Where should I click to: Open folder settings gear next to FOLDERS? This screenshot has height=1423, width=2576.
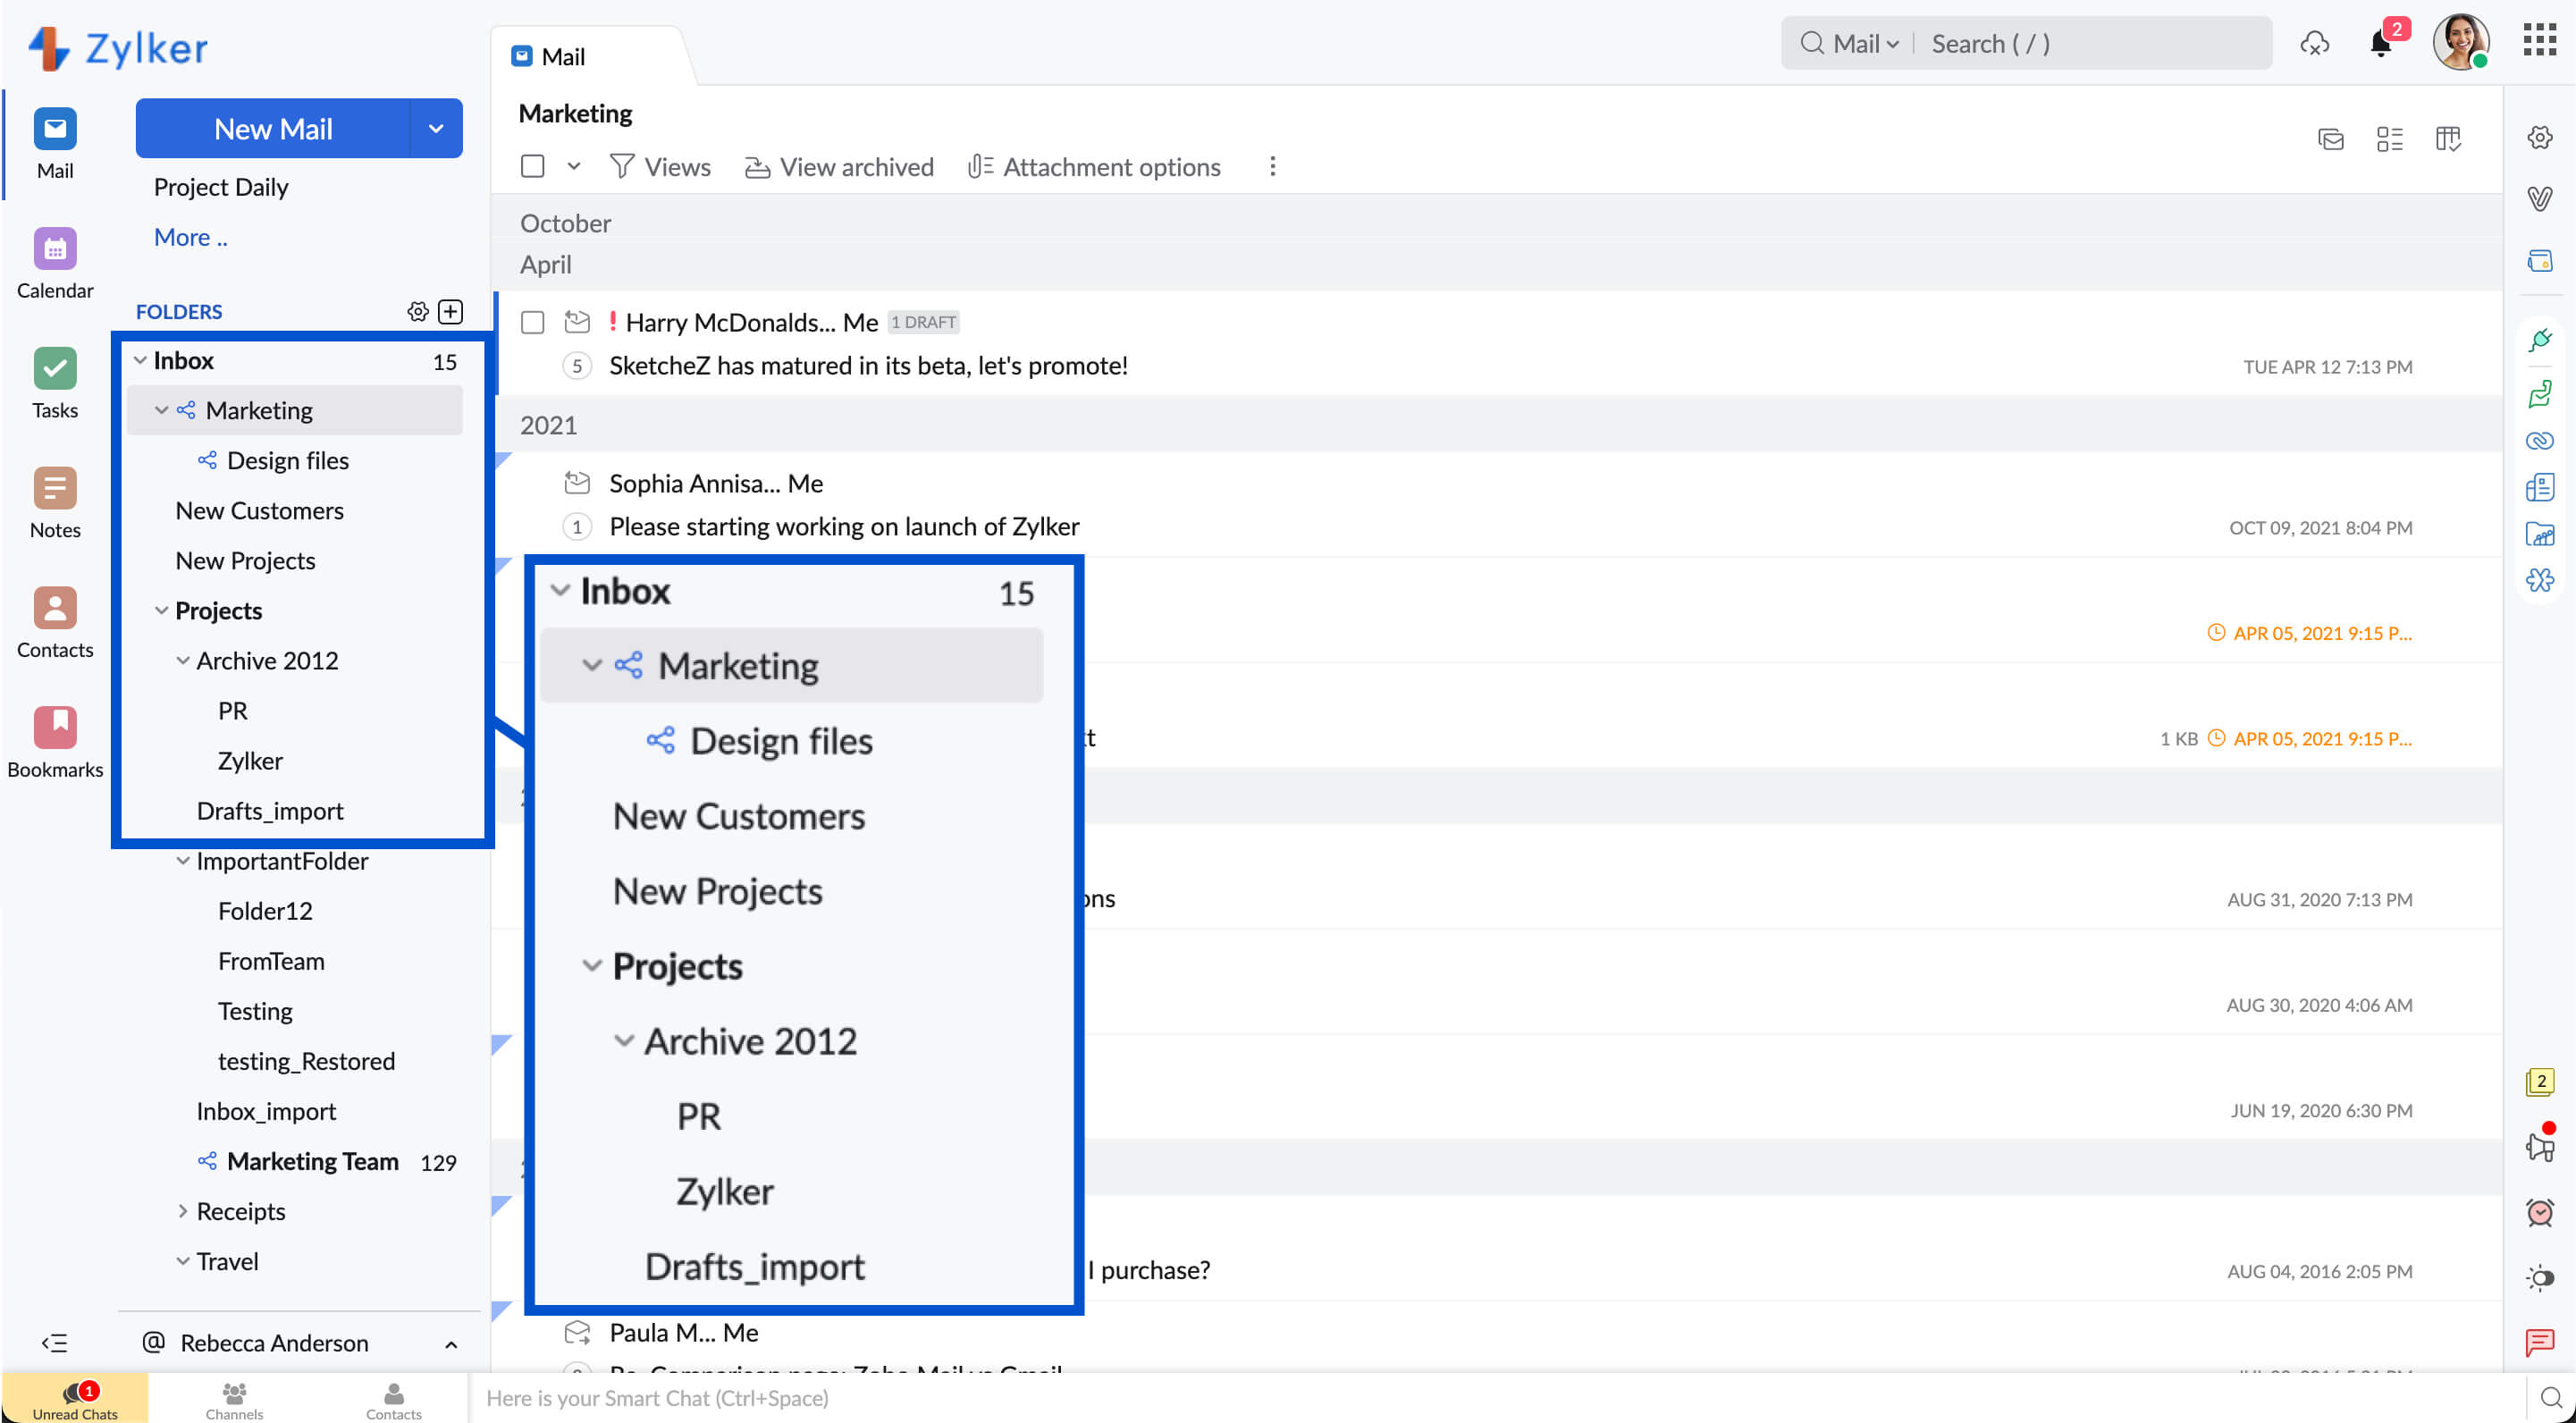tap(418, 311)
